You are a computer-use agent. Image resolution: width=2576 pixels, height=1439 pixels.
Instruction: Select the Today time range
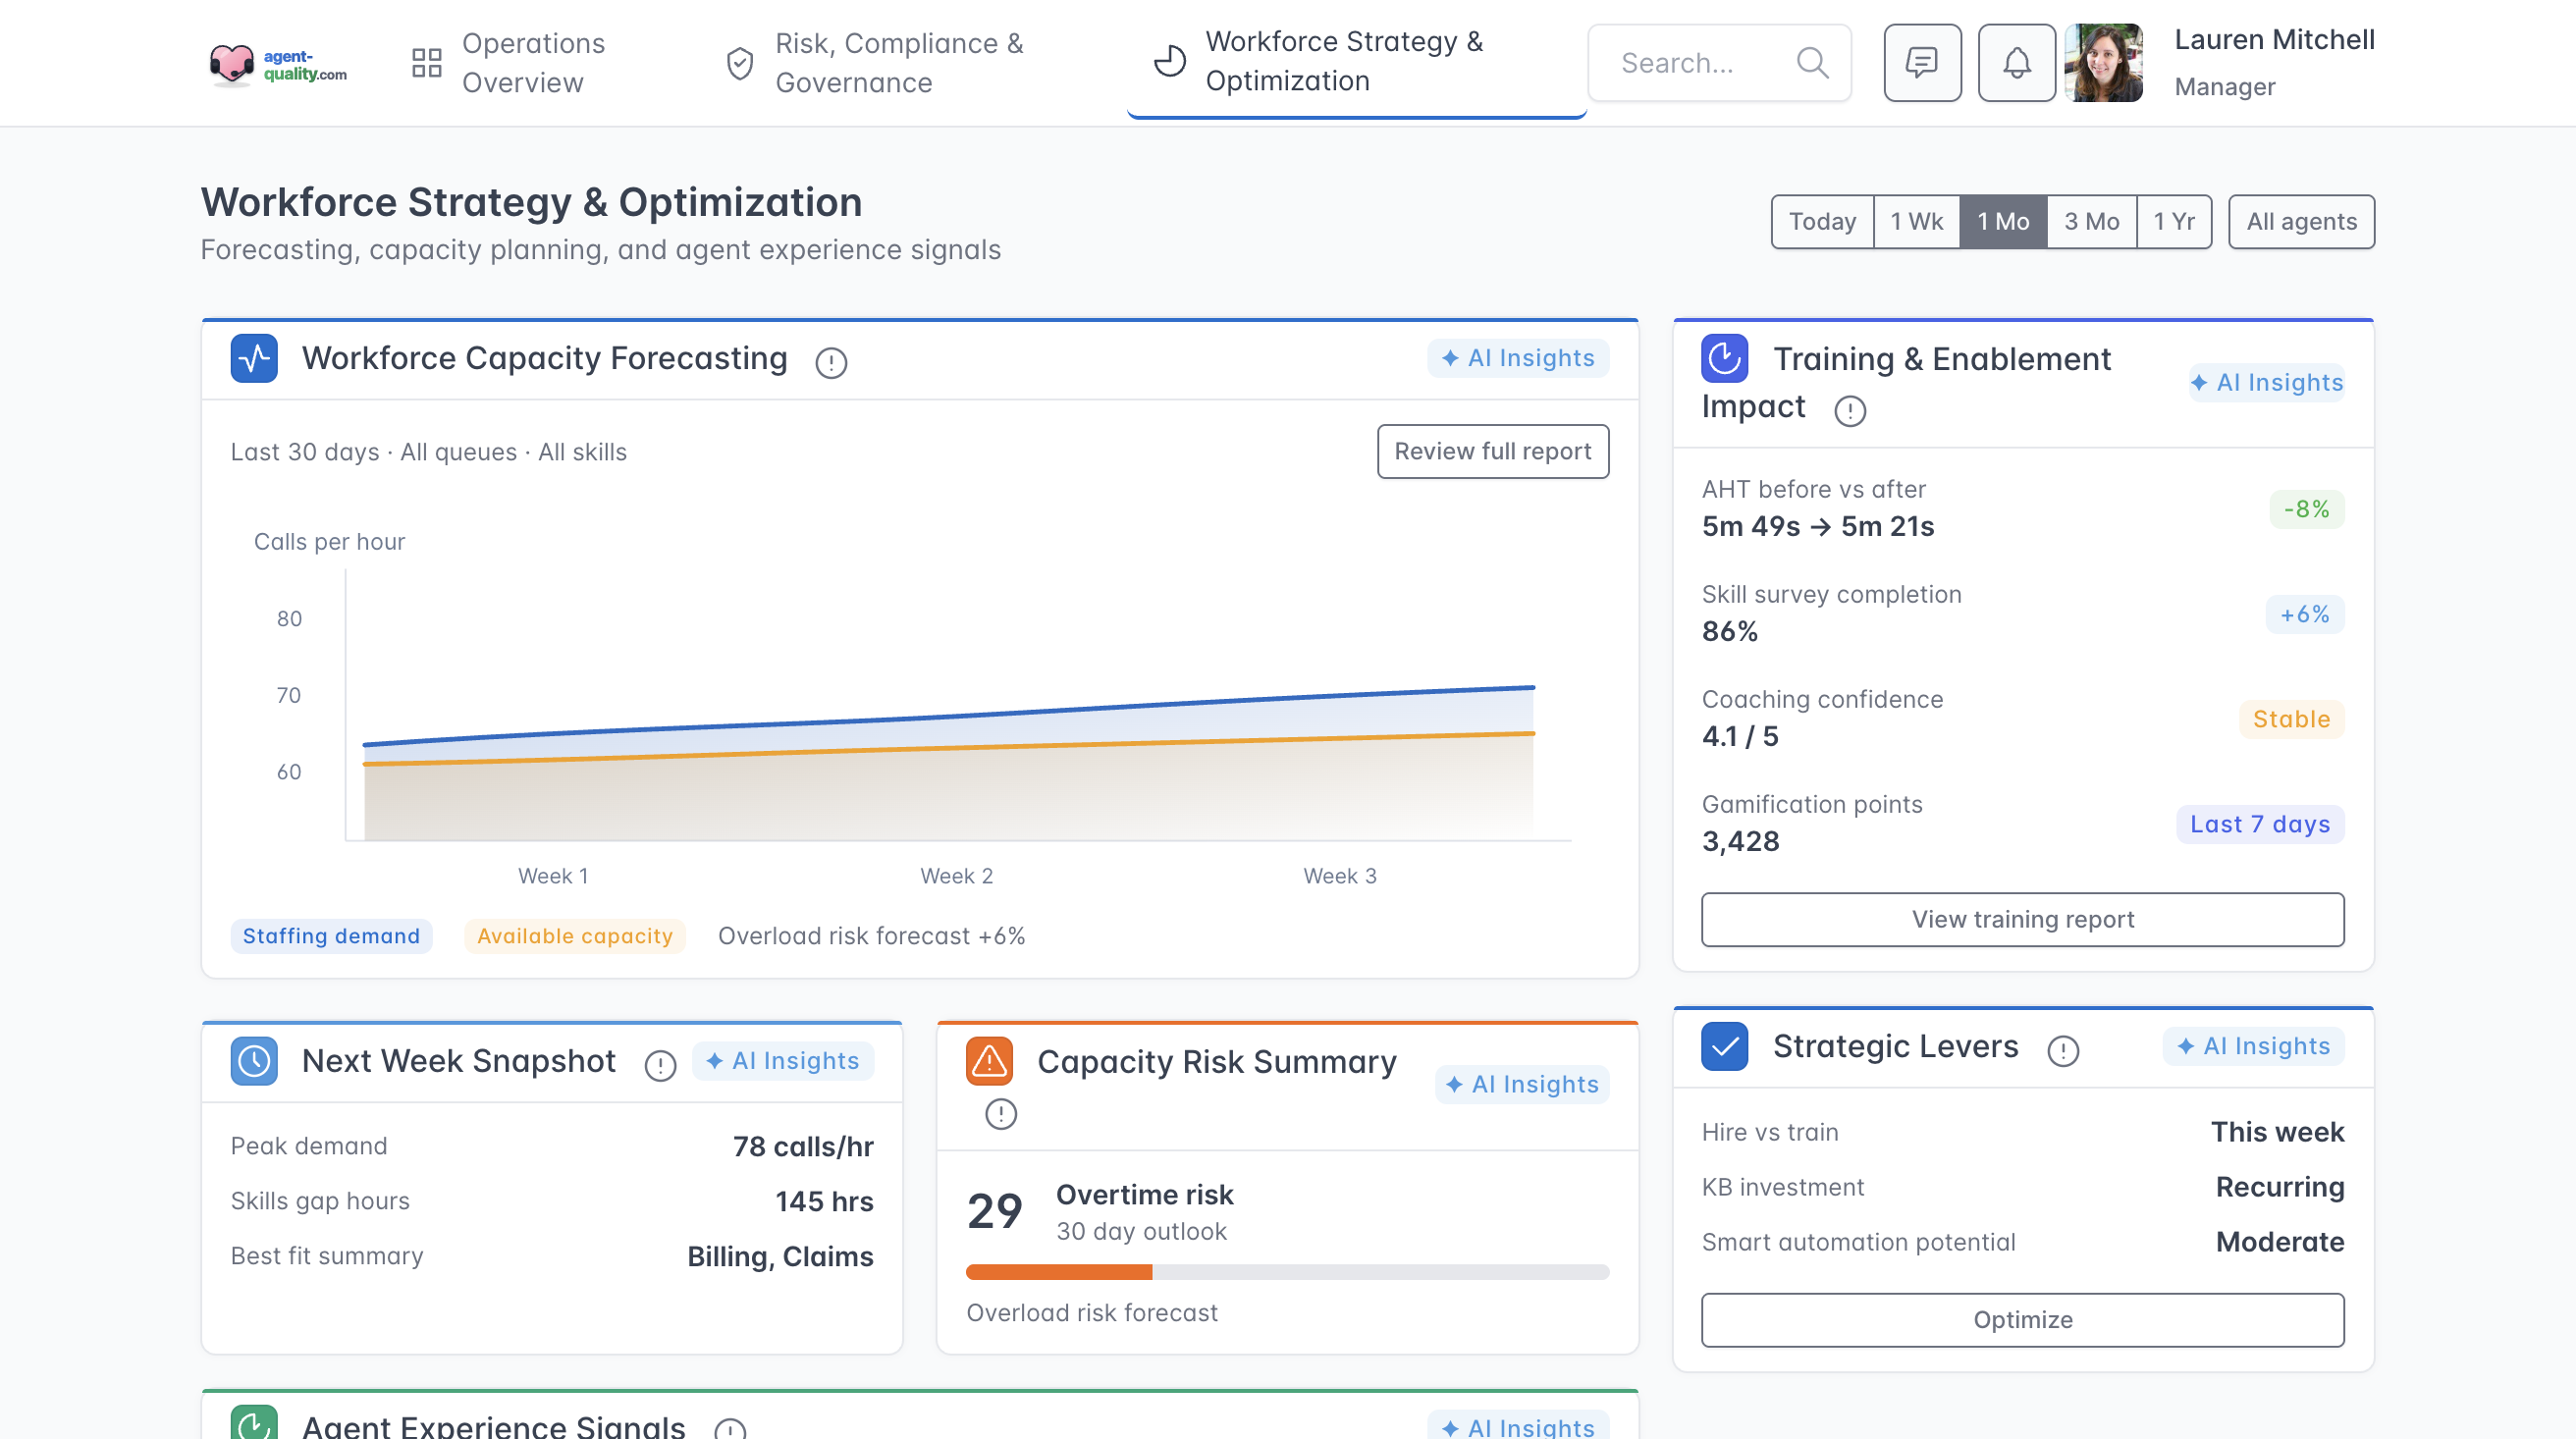[1821, 221]
